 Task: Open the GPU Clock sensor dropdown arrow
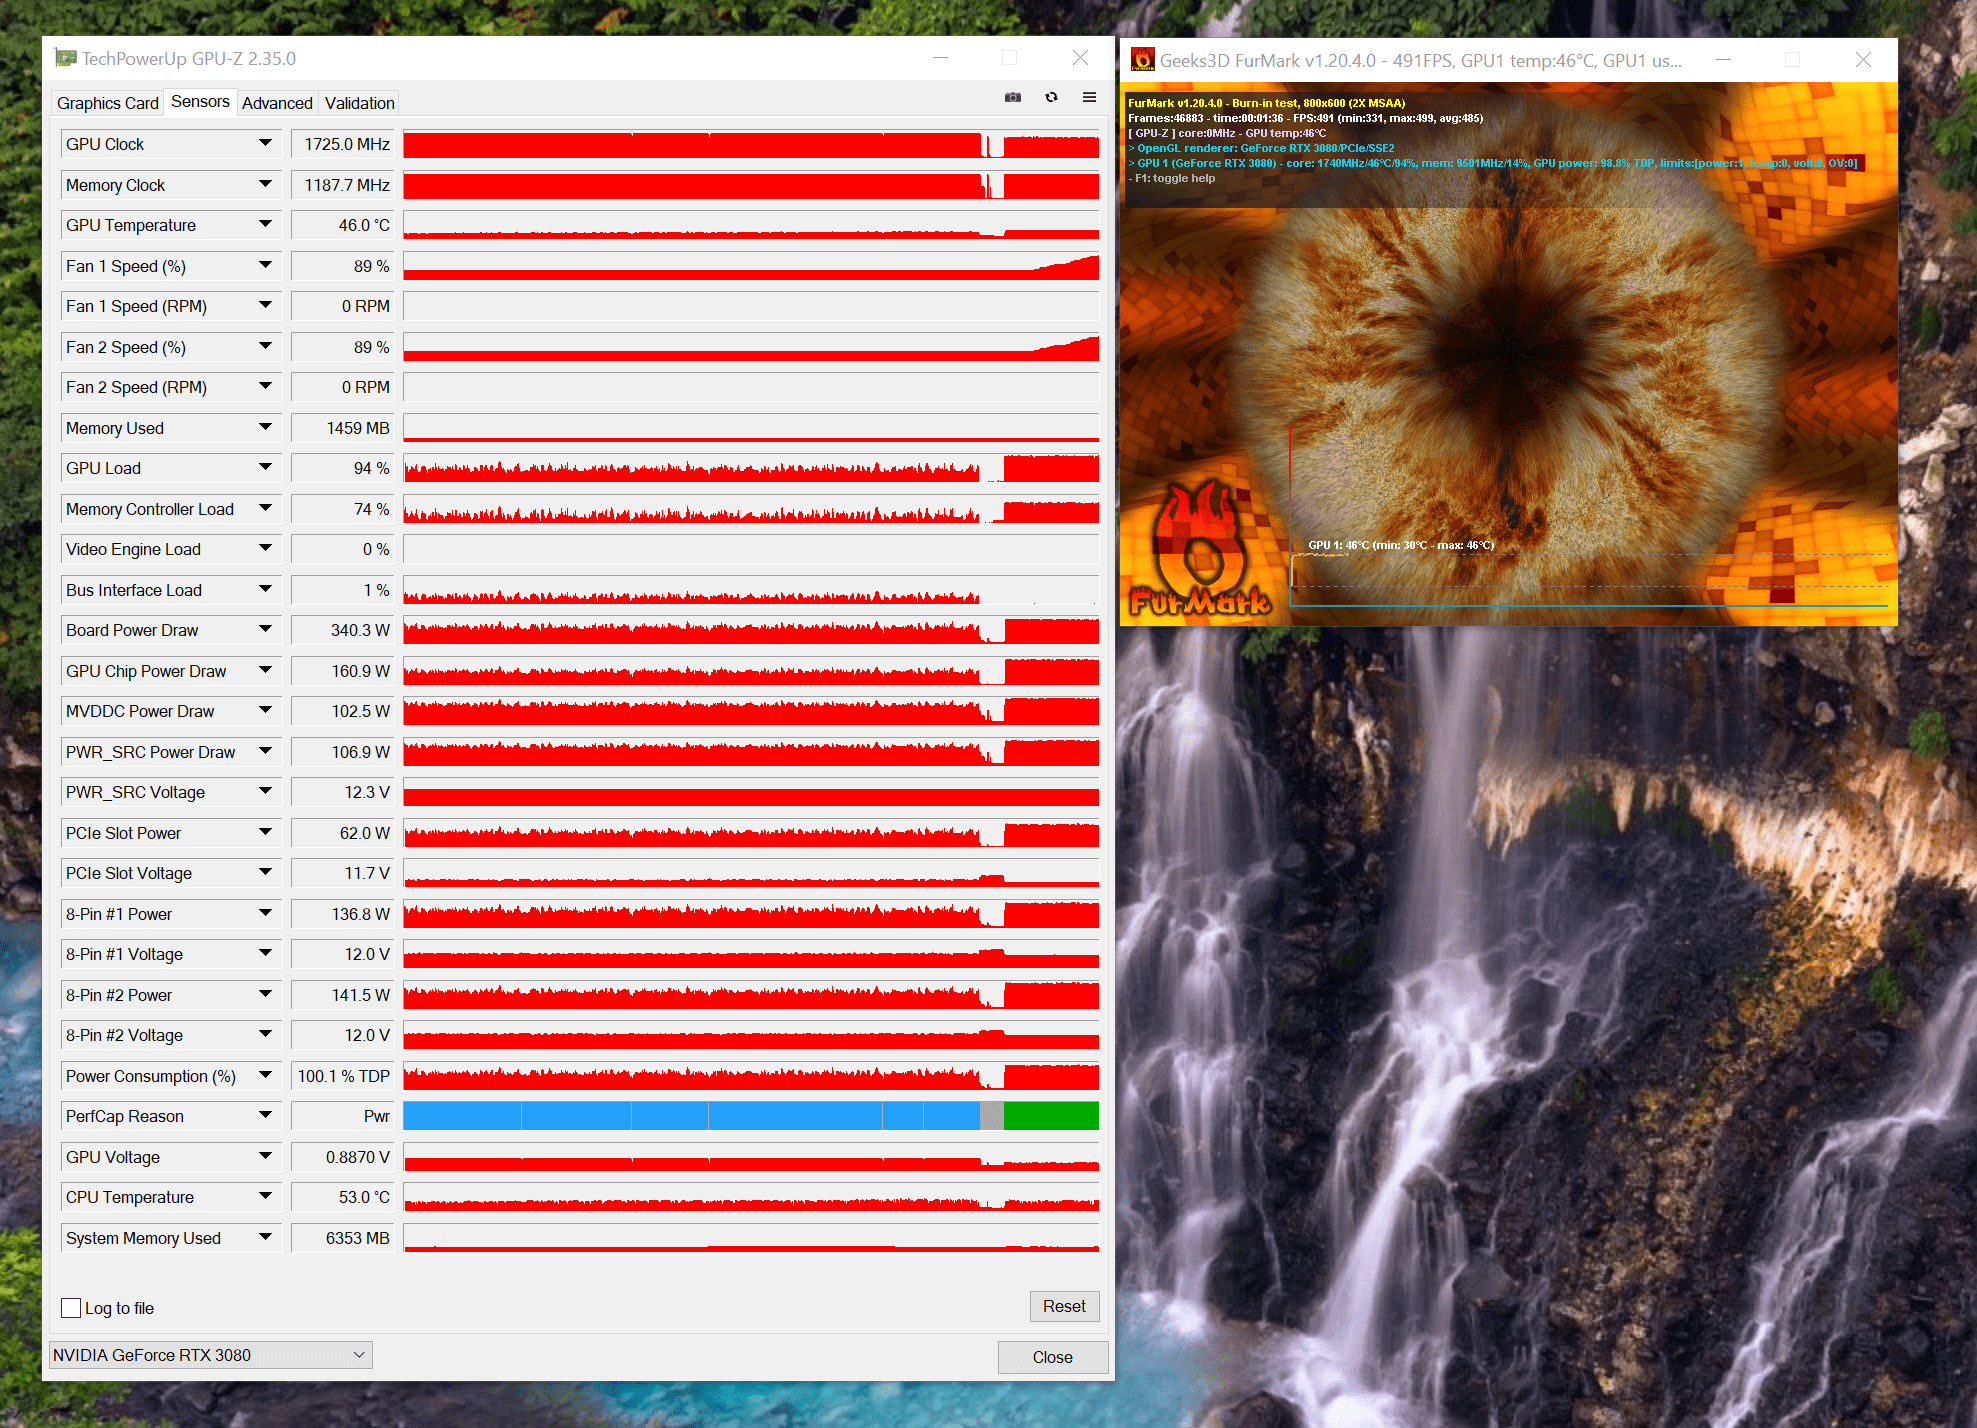click(x=265, y=144)
